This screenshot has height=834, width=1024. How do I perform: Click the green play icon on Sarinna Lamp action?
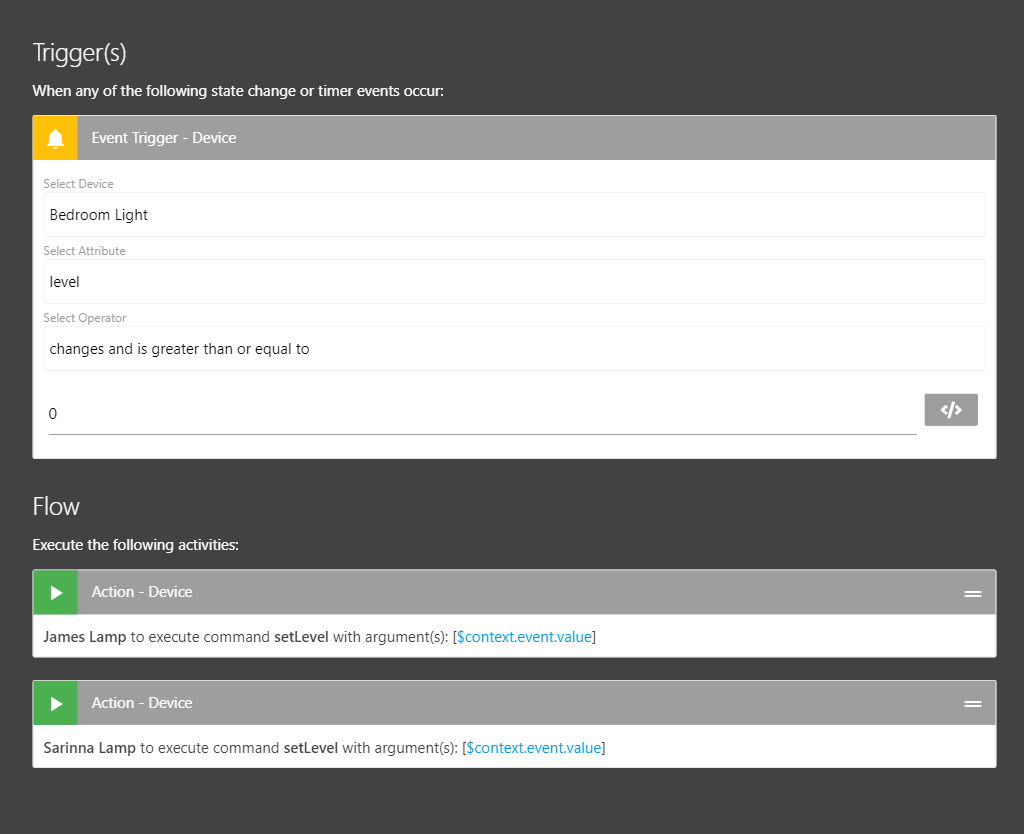tap(55, 702)
